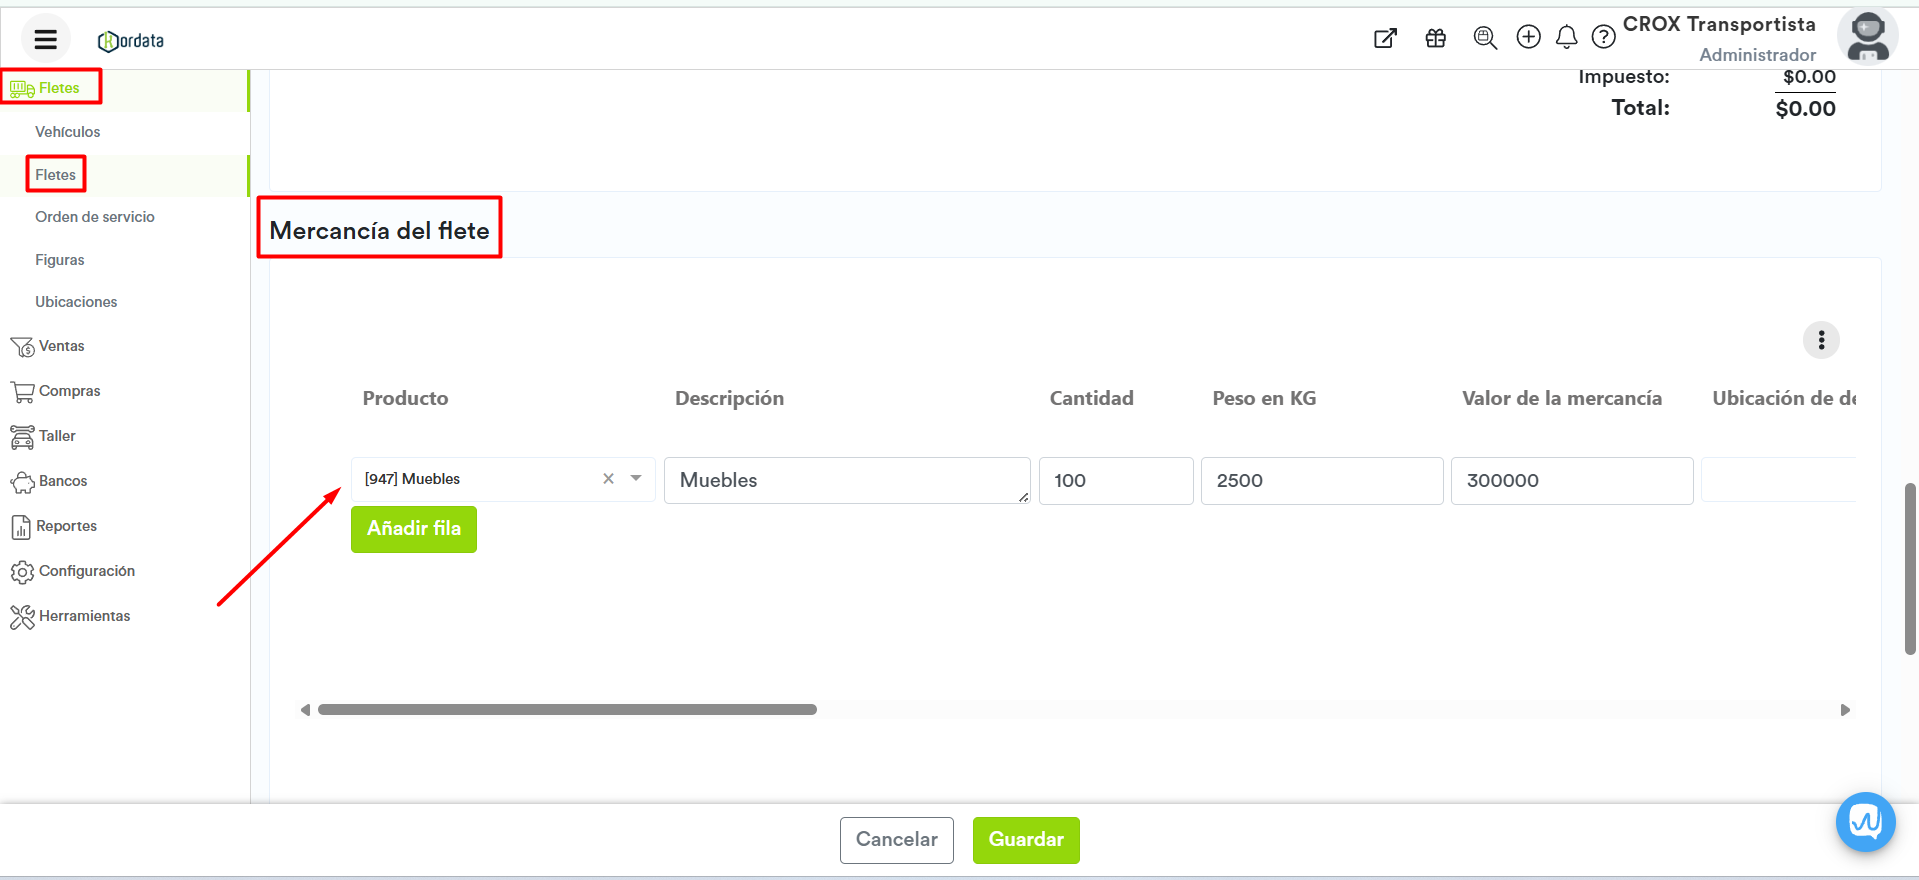The height and width of the screenshot is (880, 1919).
Task: Click the plus circle add icon
Action: point(1528,37)
